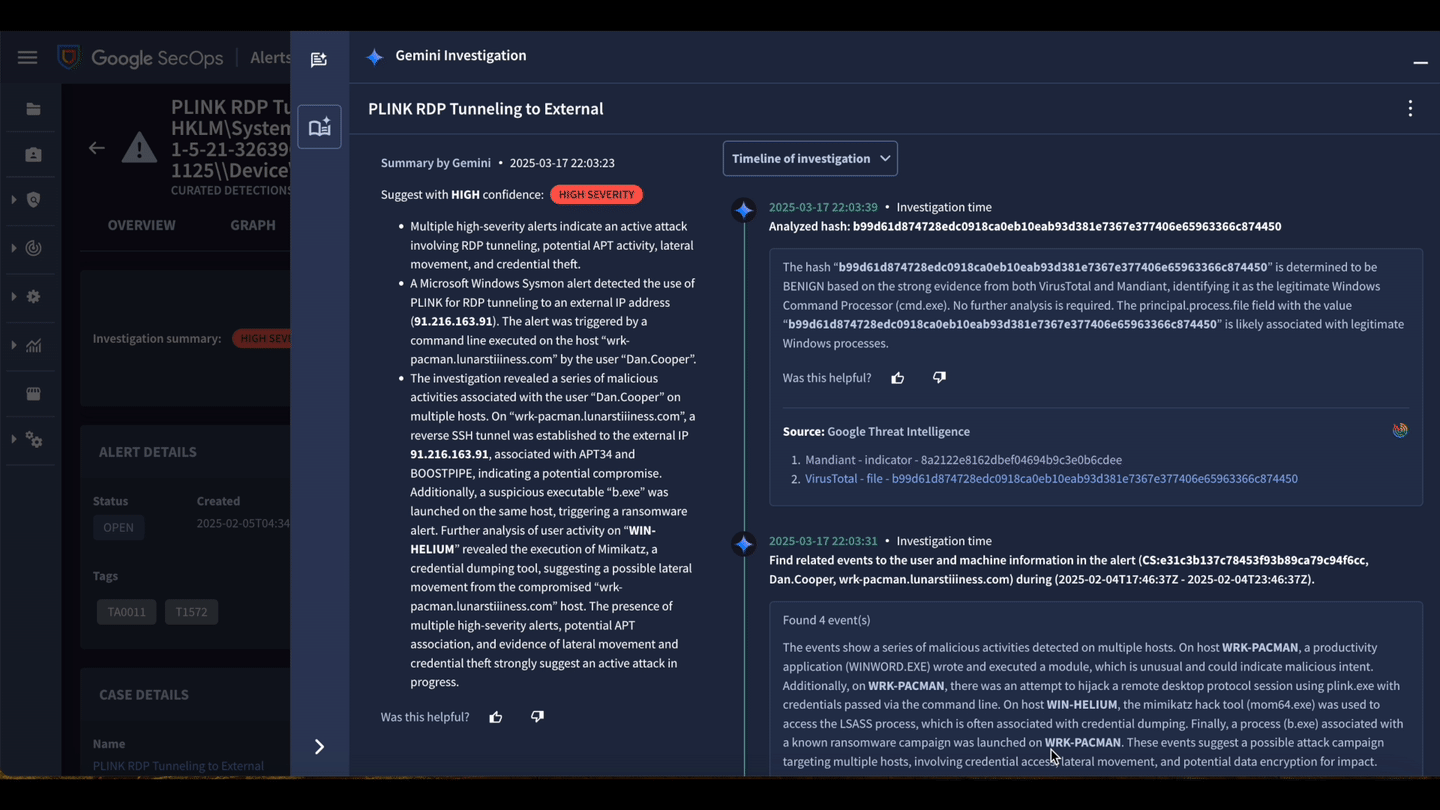Switch to the OVERVIEW tab
Image resolution: width=1440 pixels, height=810 pixels.
tap(141, 225)
